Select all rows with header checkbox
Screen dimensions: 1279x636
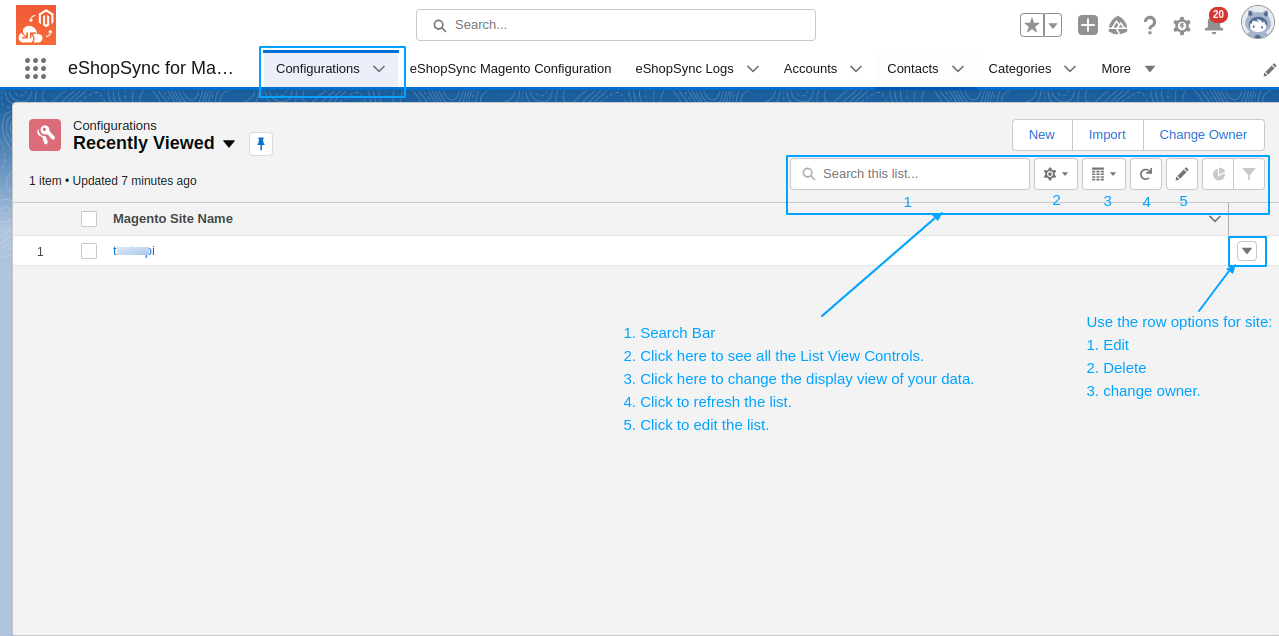pos(89,219)
